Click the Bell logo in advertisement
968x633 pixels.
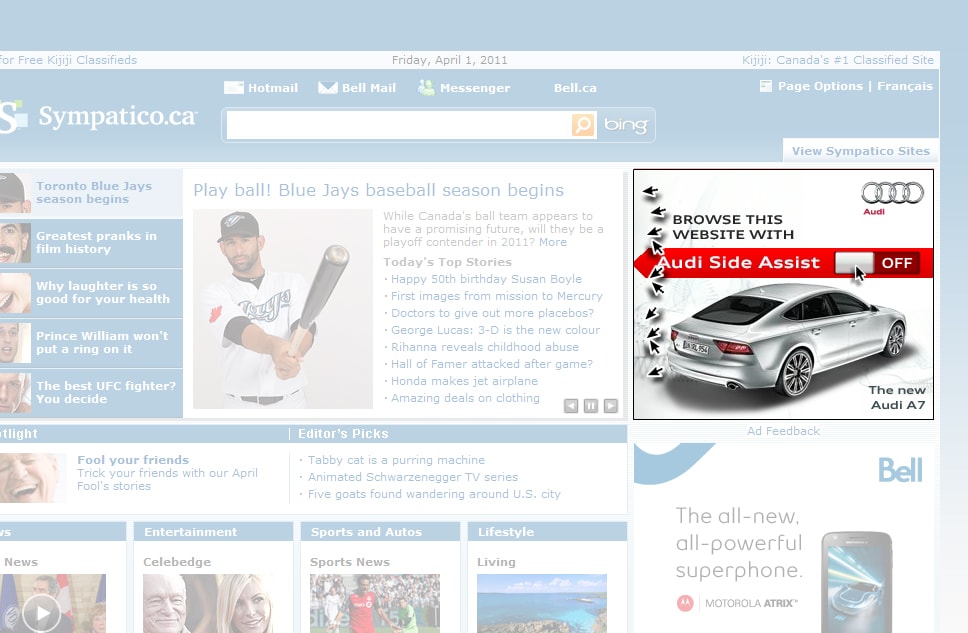[900, 471]
